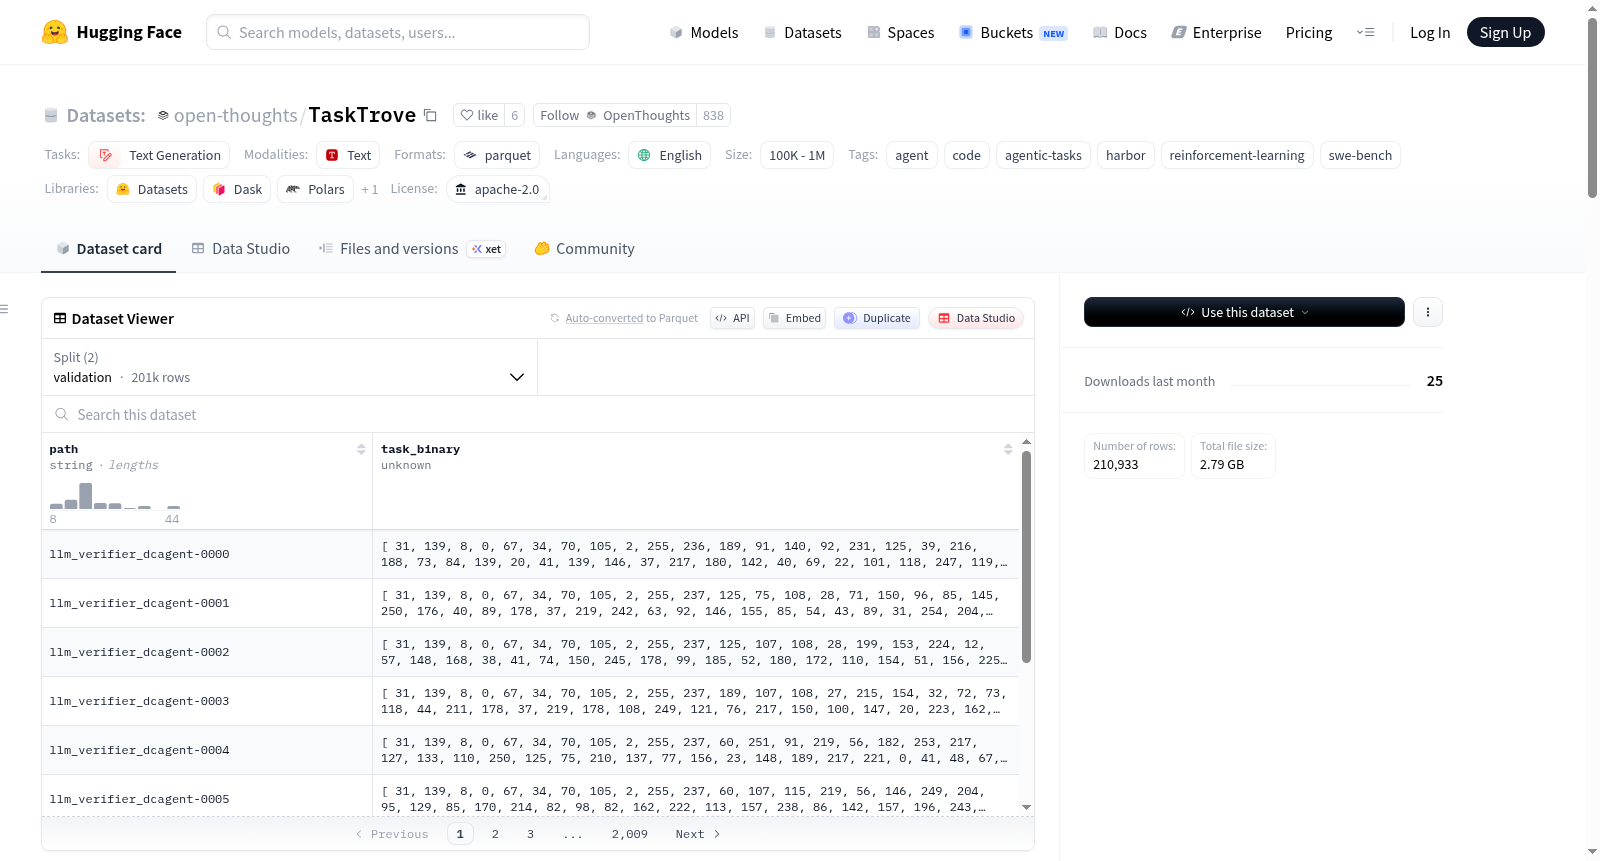Click the heart like icon
1600x861 pixels.
click(467, 115)
